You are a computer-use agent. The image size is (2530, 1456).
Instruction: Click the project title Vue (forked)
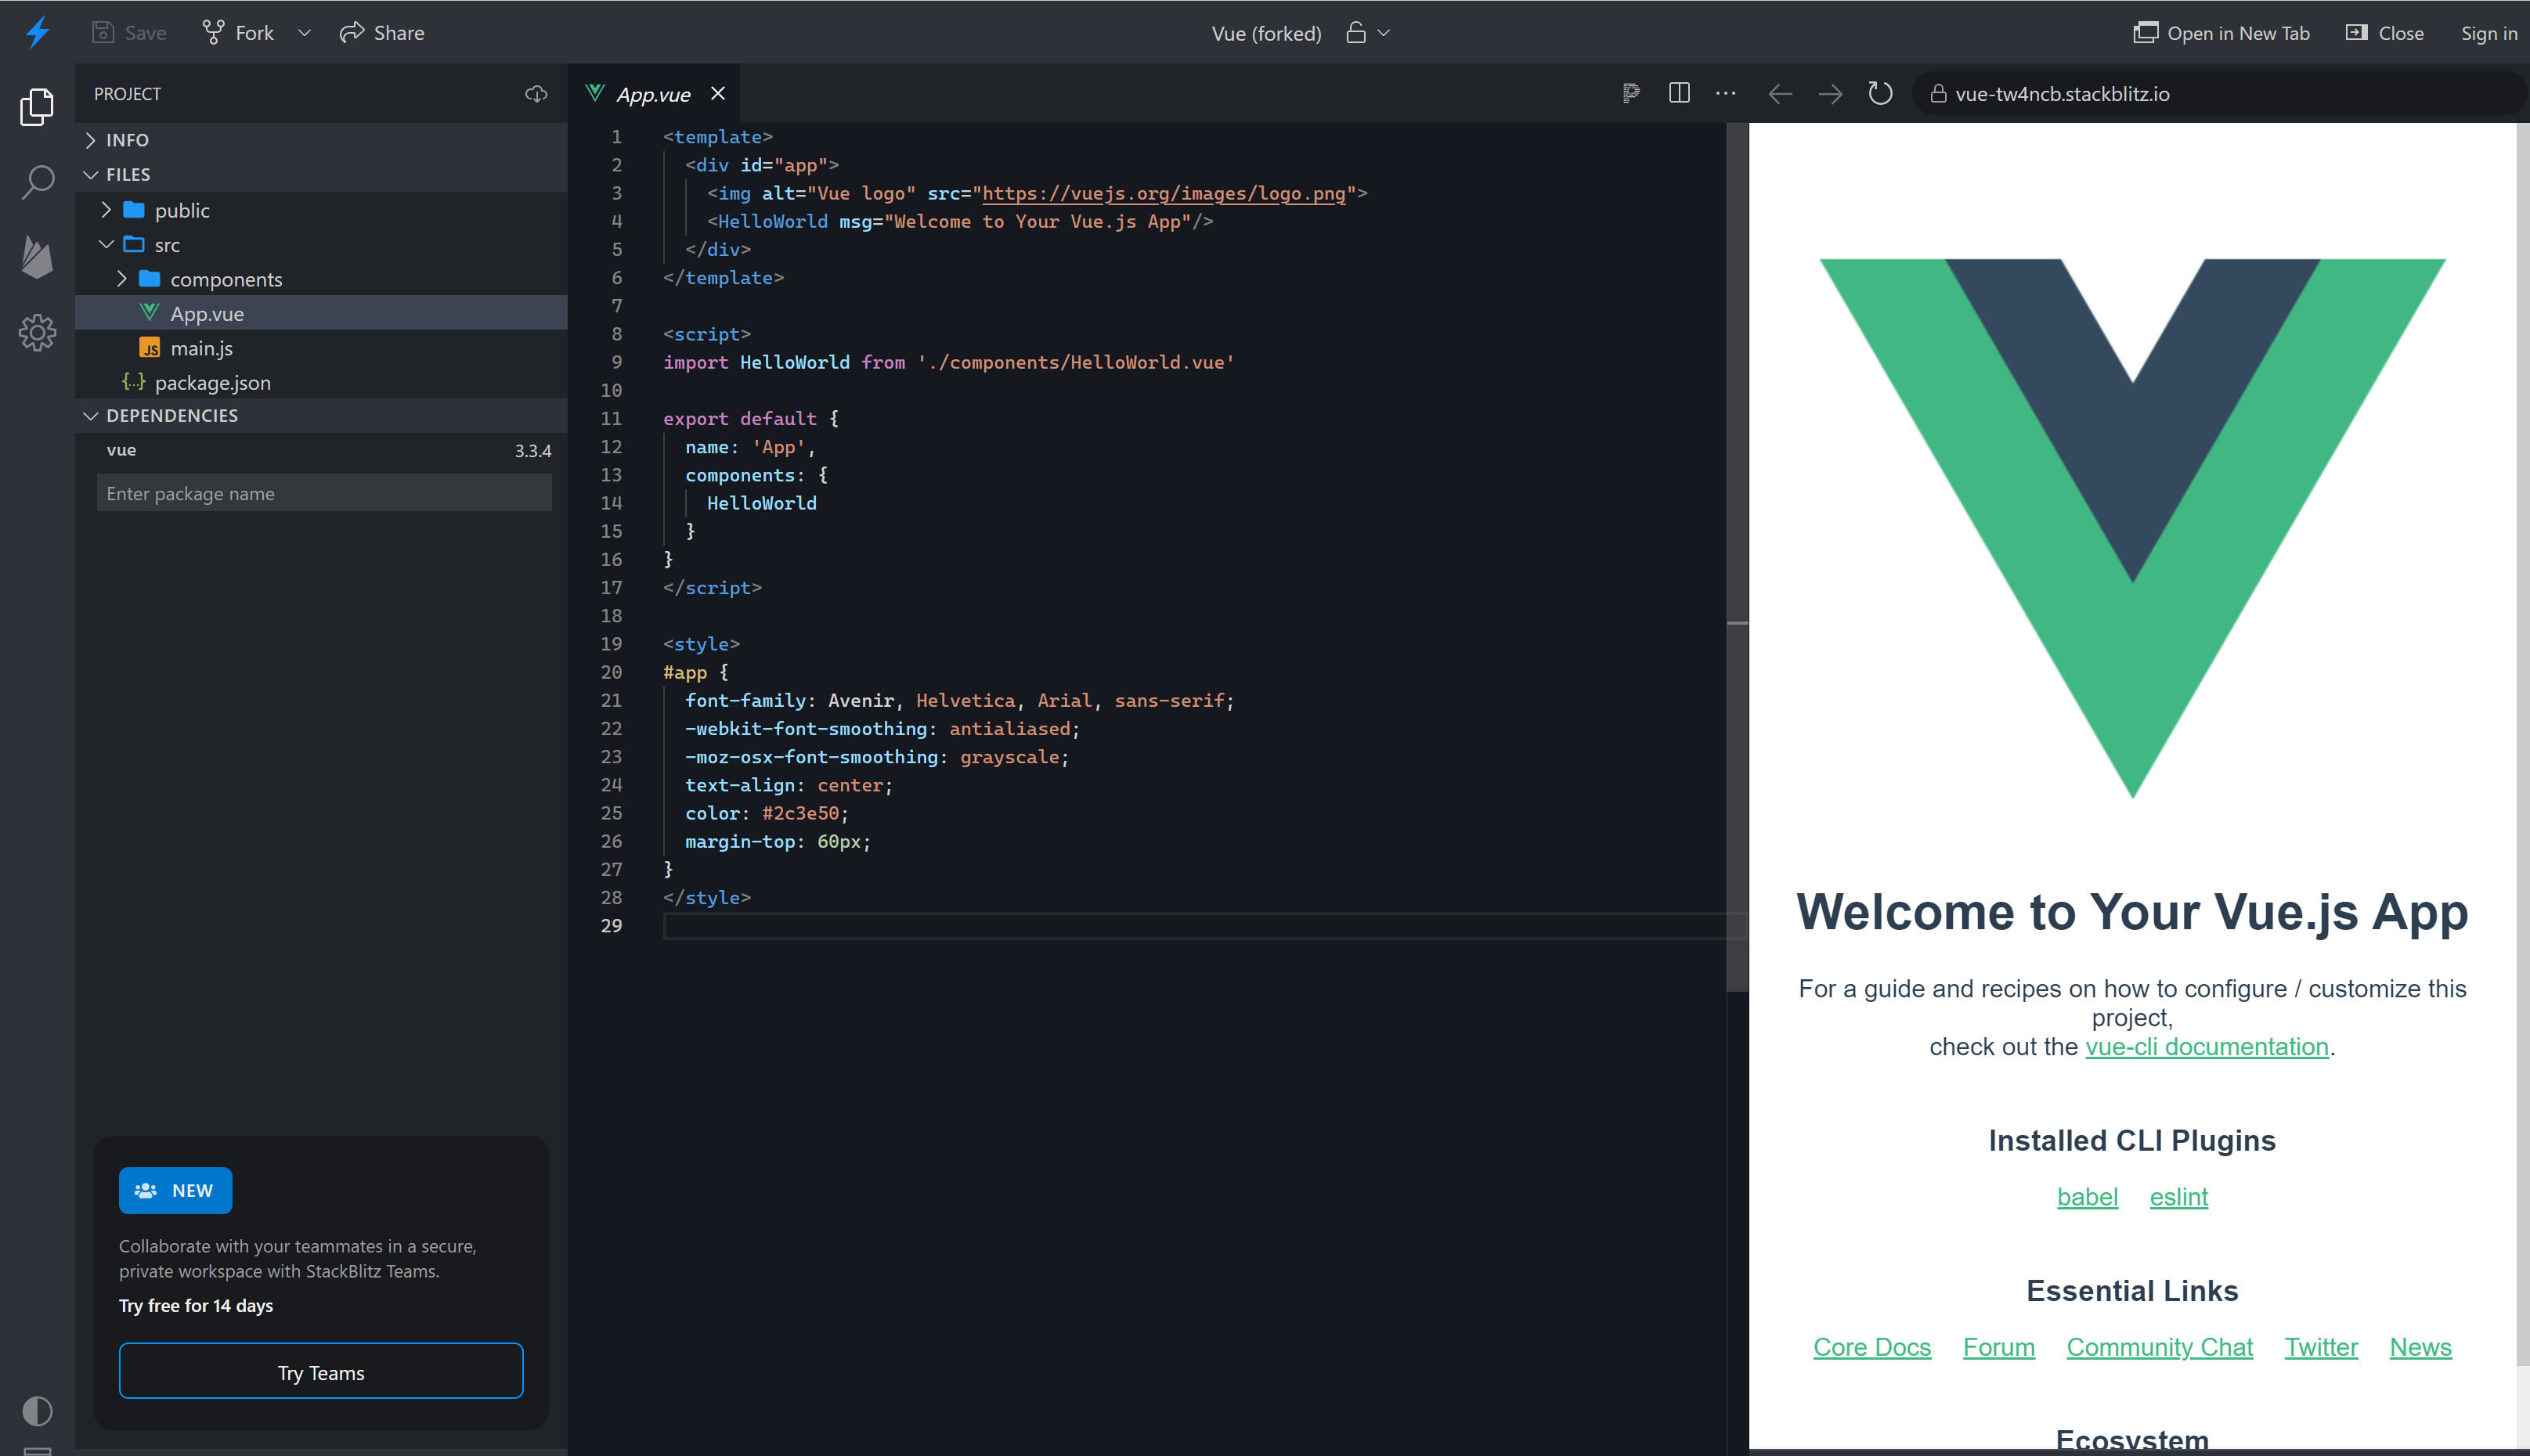1266,33
